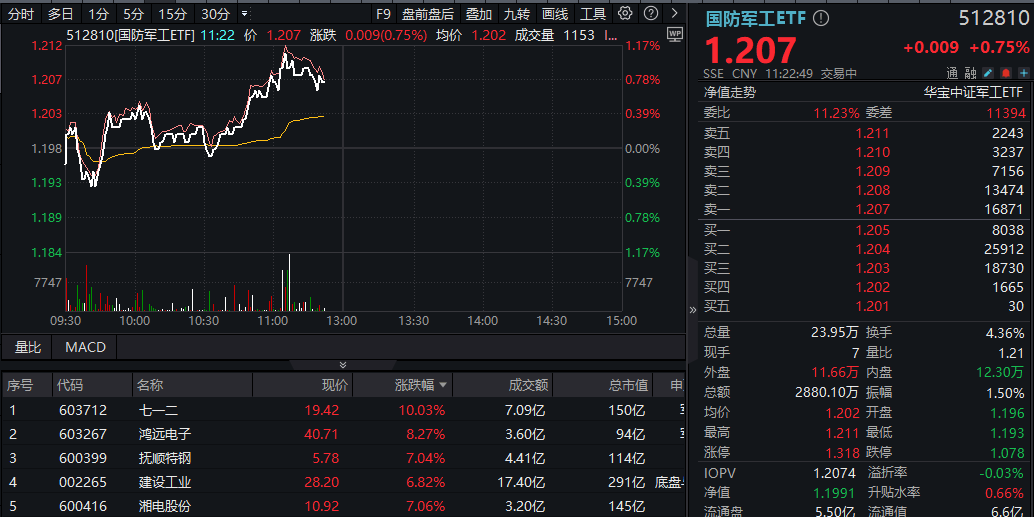Click the WP icon beside the chart
Image resolution: width=1034 pixels, height=517 pixels.
[674, 34]
